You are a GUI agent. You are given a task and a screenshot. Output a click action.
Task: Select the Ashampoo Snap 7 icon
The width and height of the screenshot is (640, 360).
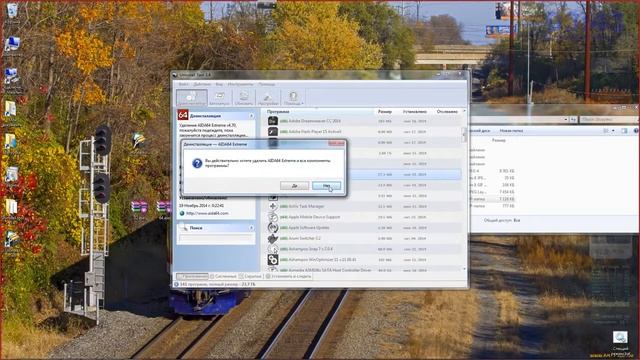273,249
